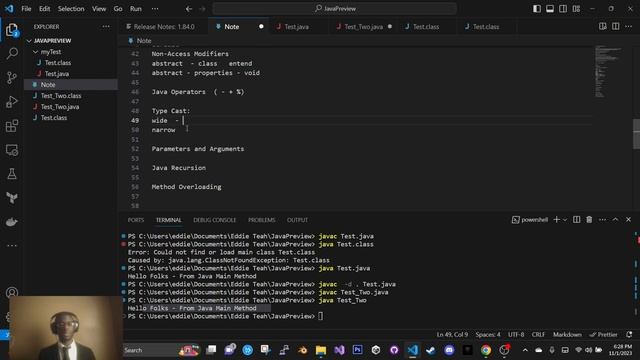Viewport: 640px width, 360px height.
Task: Open File Explorer from taskbar
Action: (321, 350)
